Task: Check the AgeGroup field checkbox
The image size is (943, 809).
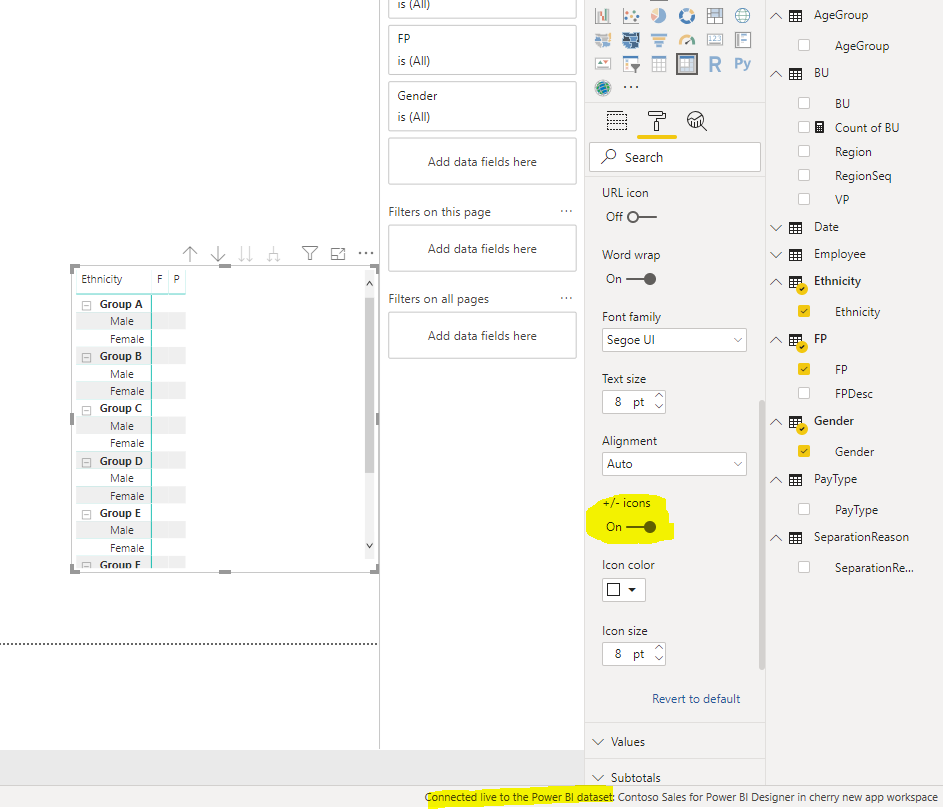Action: pyautogui.click(x=804, y=45)
